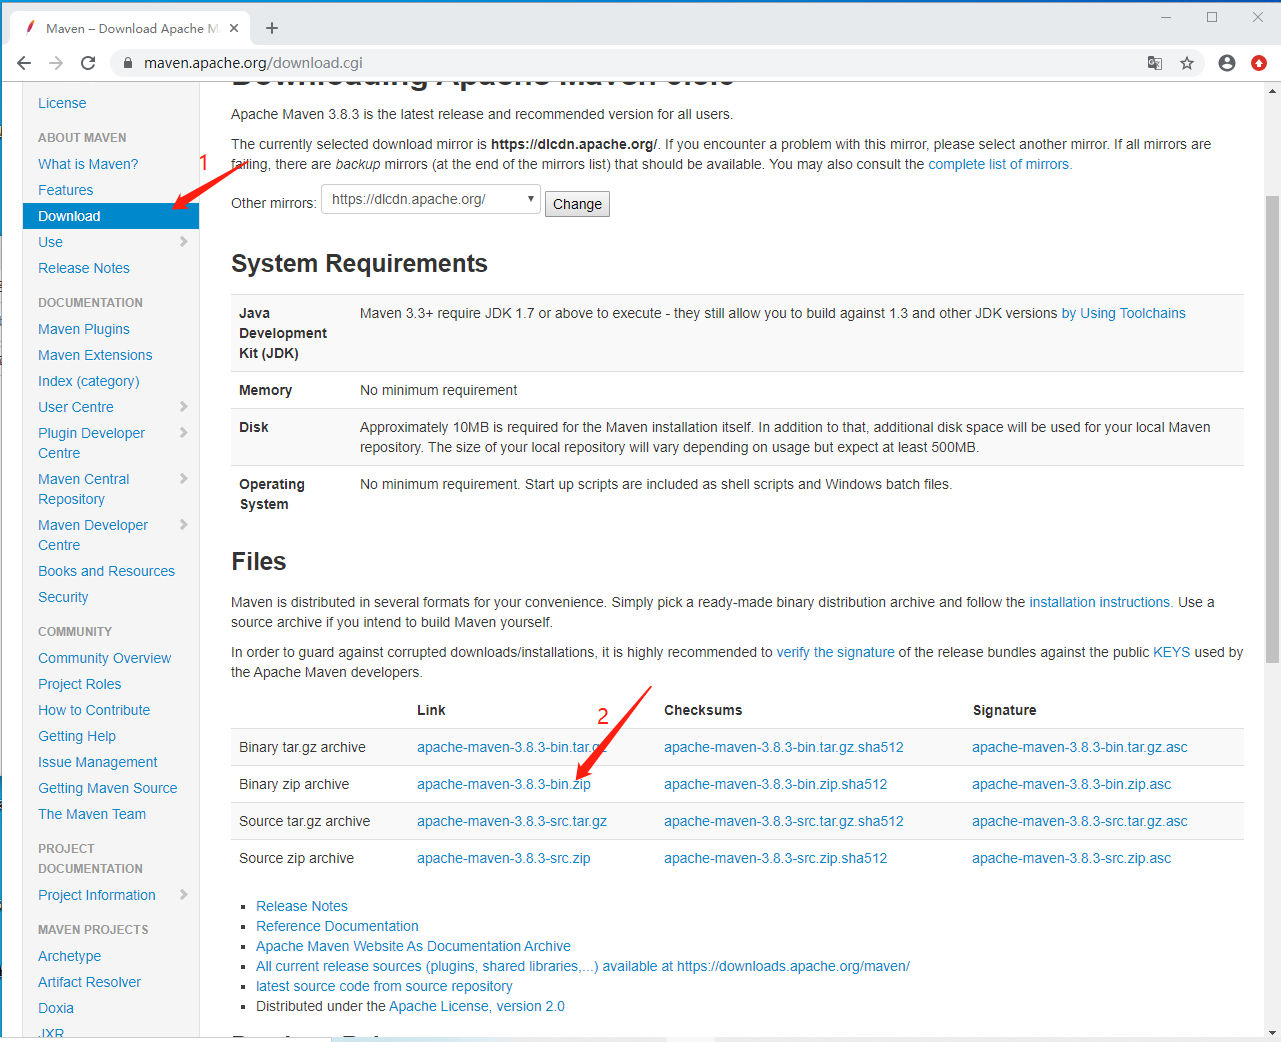Expand the Maven Developer Centre chevron
1281x1042 pixels.
(183, 525)
